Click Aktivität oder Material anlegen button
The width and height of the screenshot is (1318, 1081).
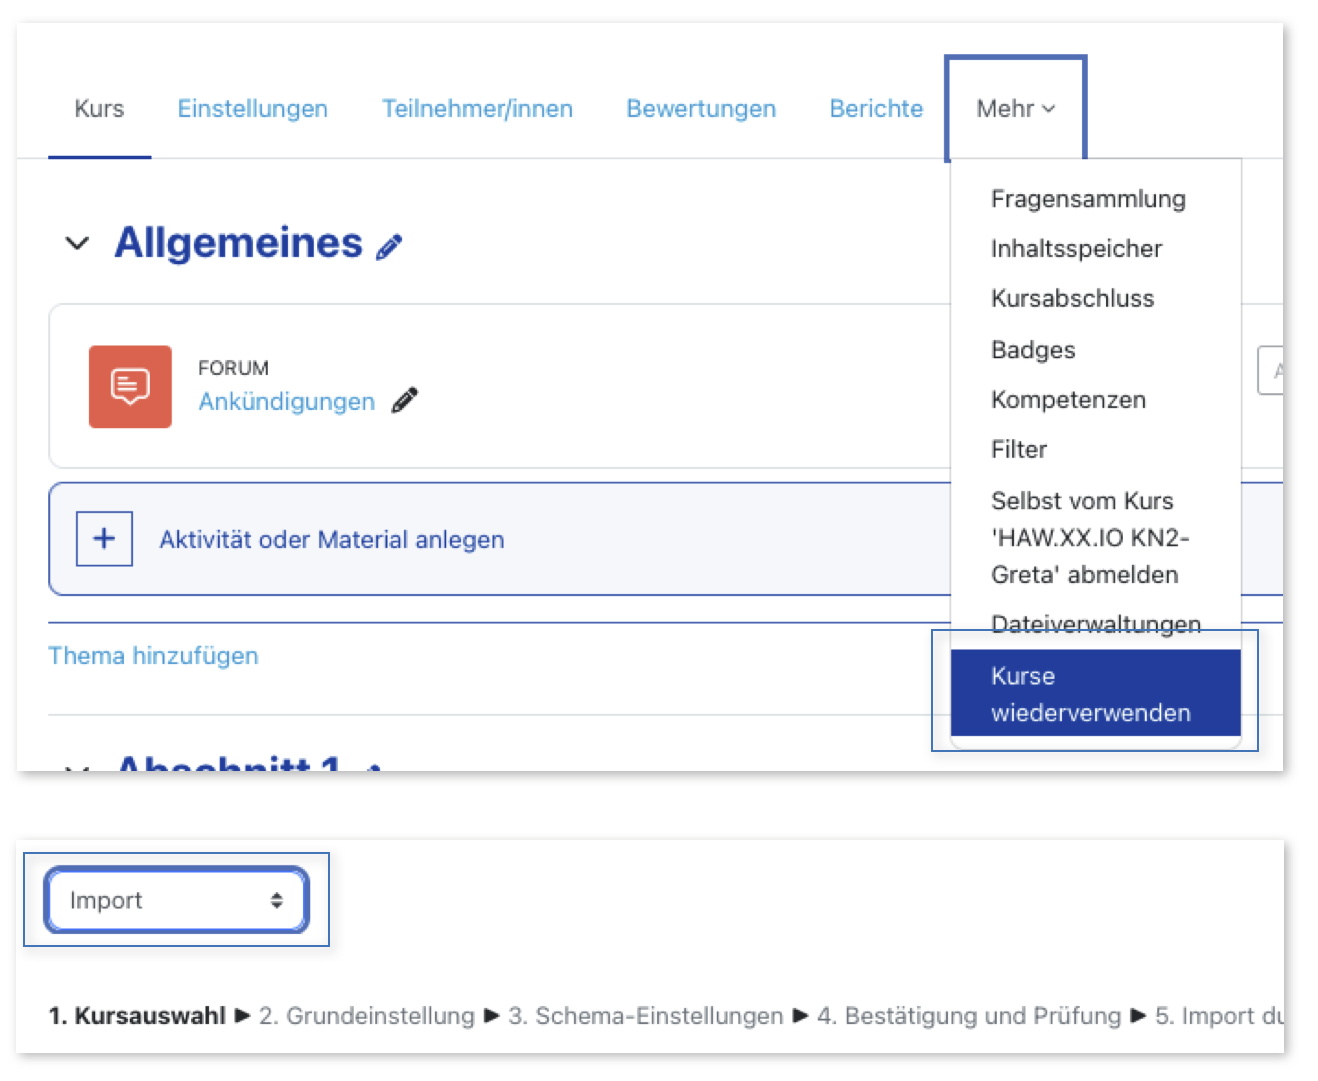(331, 540)
